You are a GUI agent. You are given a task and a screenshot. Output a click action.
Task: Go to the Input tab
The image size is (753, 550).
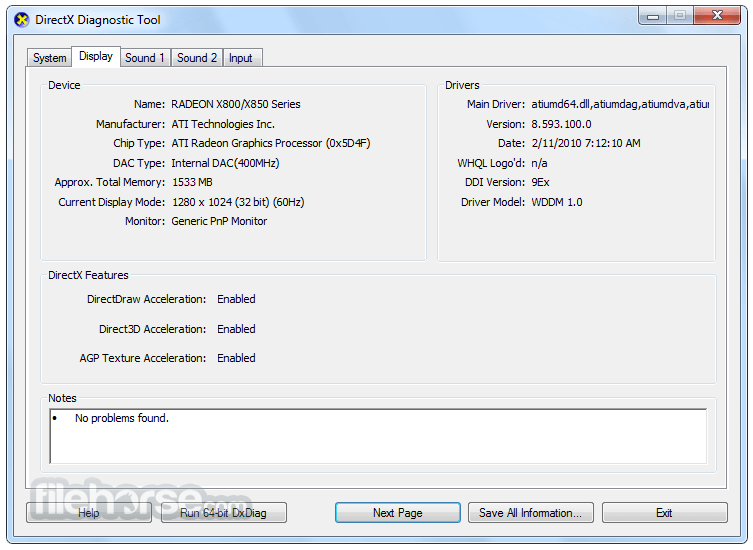241,58
